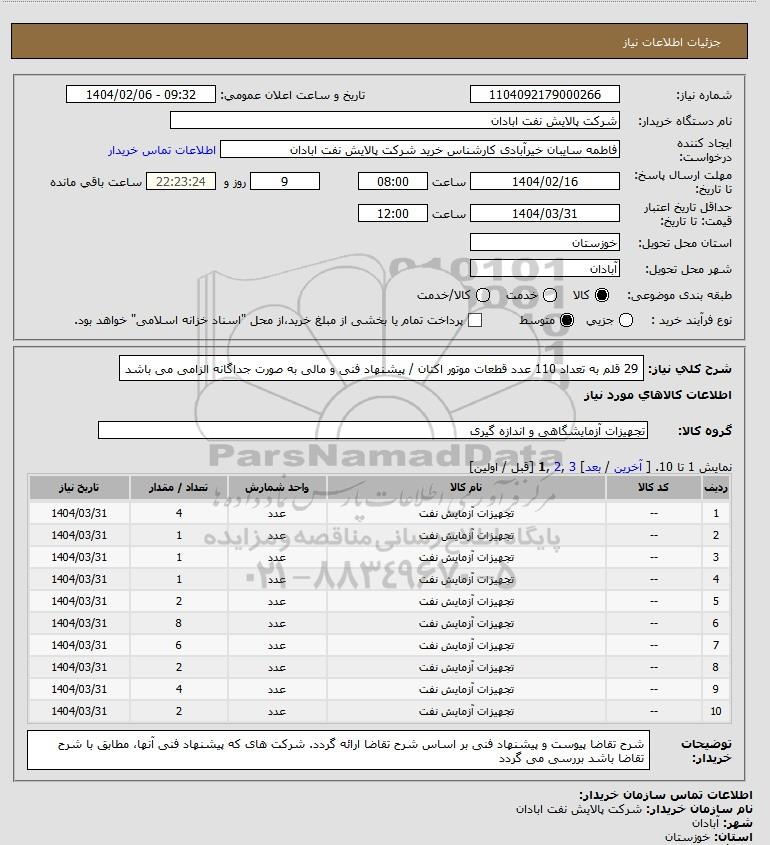Image resolution: width=770 pixels, height=845 pixels.
Task: Click the response deadline time 08:00
Action: pos(393,181)
